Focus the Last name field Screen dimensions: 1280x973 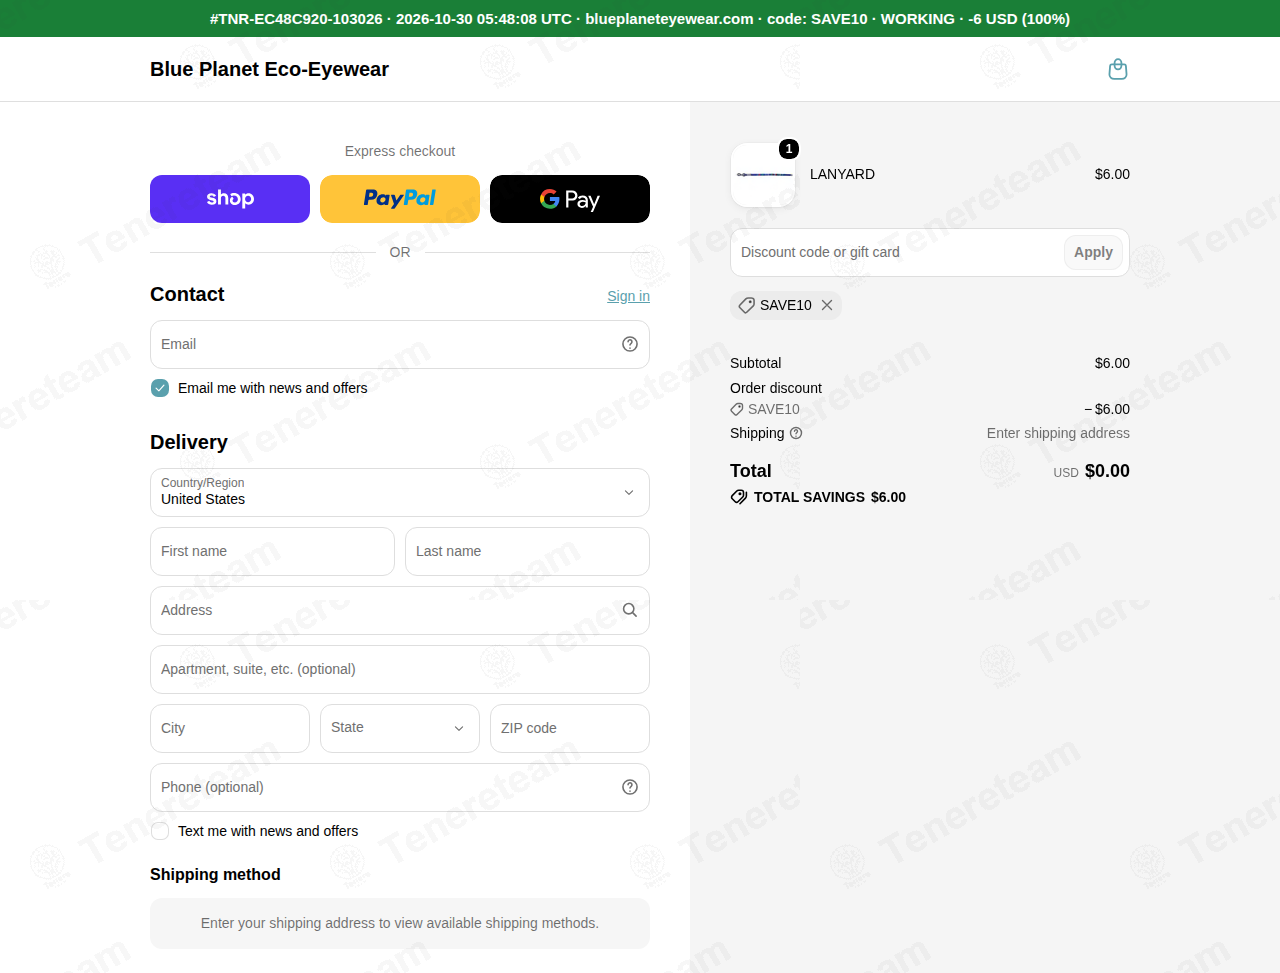pos(527,551)
